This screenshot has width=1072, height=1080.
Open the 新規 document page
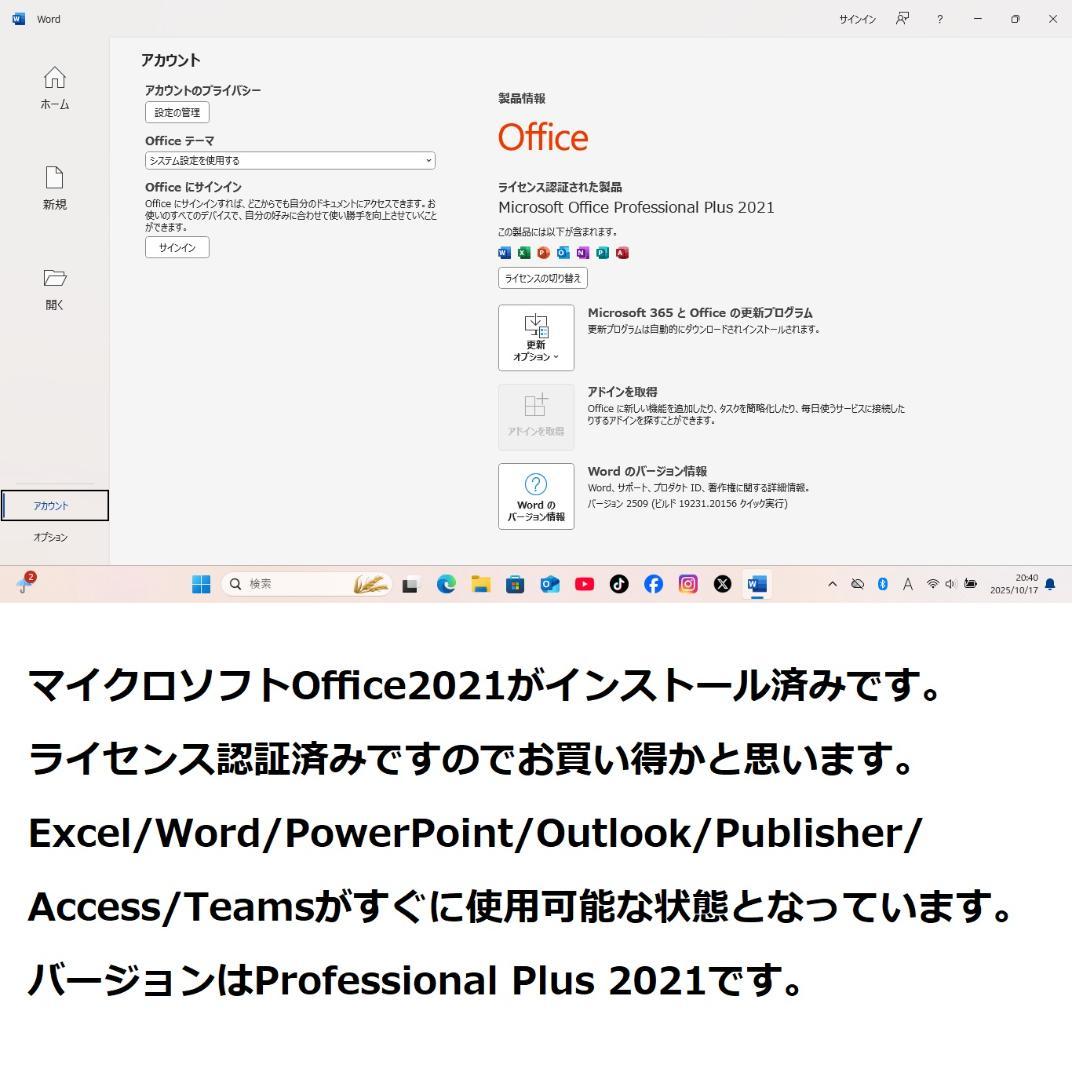(x=54, y=187)
